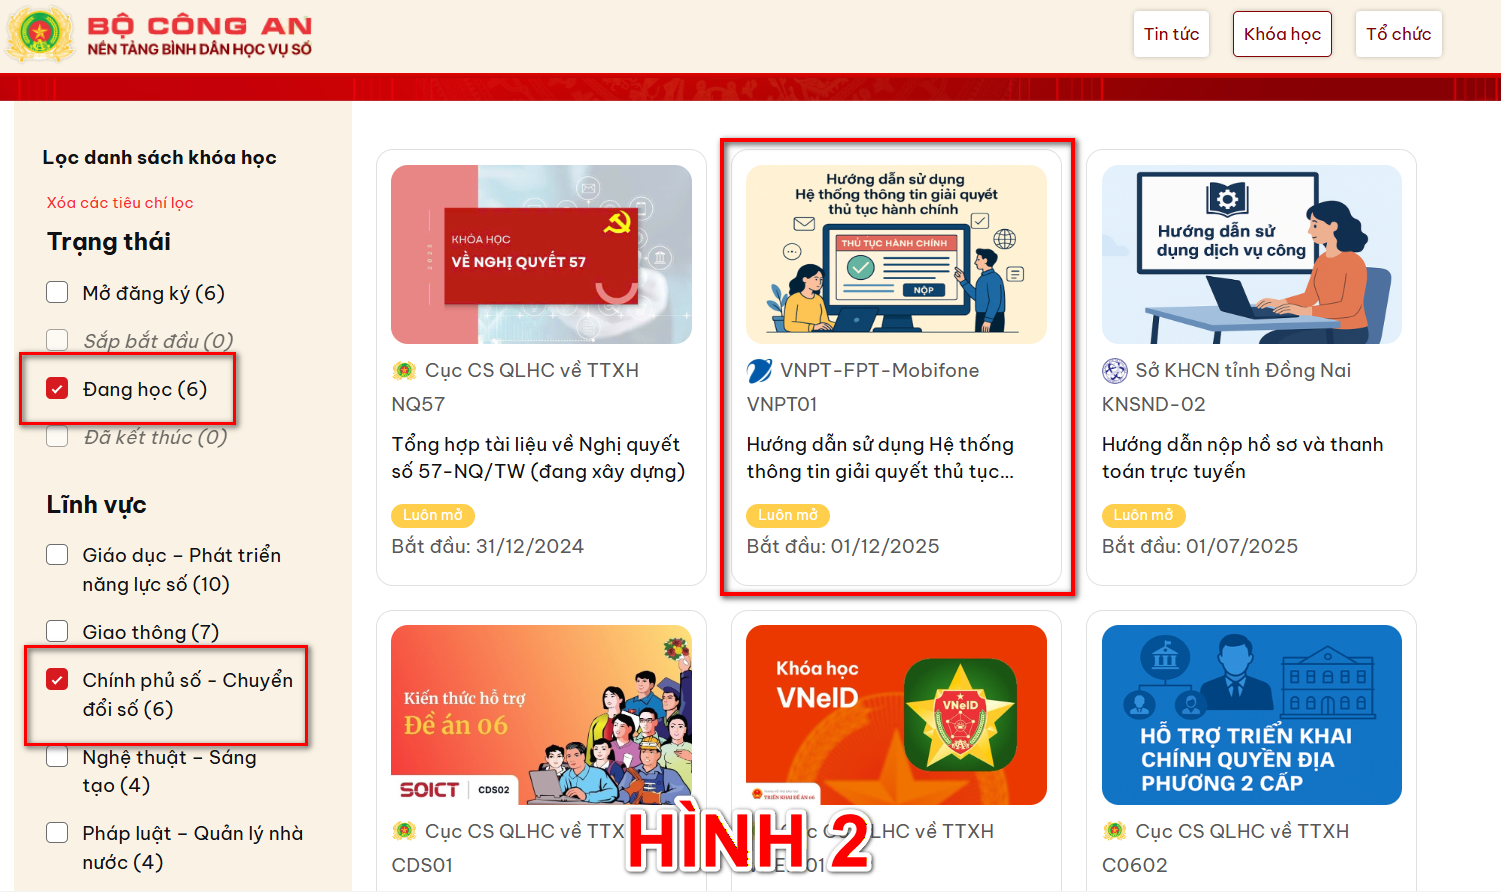Tick Giáo dục - Phát triển năng lực số

click(x=57, y=554)
